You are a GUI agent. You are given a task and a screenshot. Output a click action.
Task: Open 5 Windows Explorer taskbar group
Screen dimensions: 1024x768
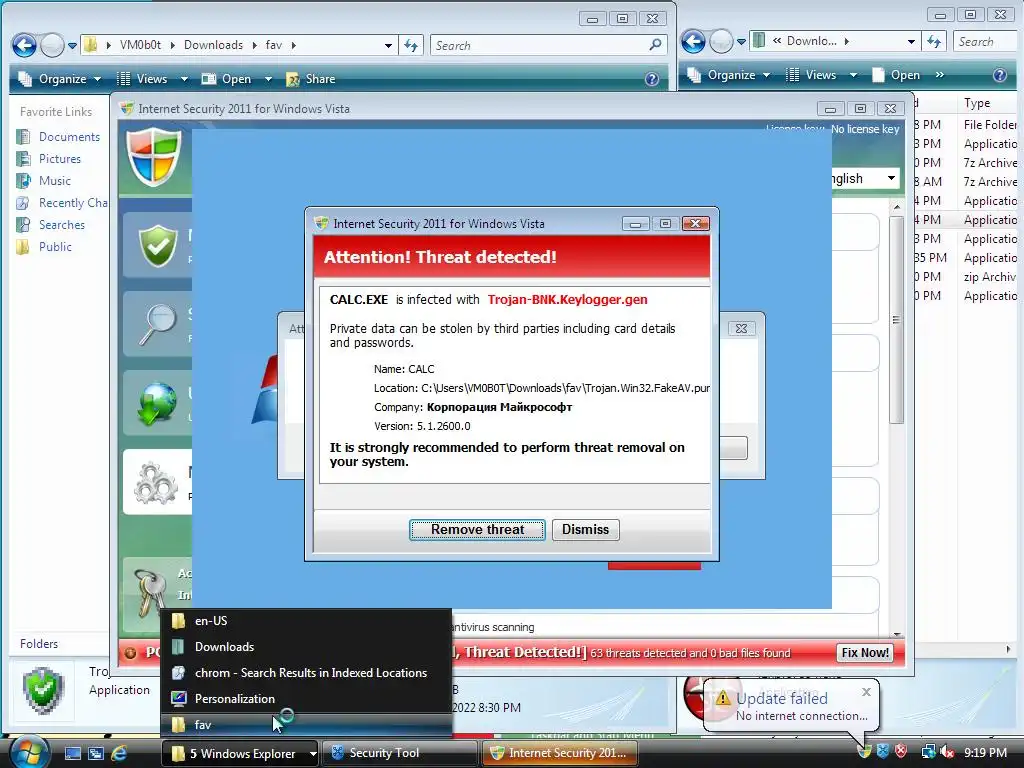239,753
